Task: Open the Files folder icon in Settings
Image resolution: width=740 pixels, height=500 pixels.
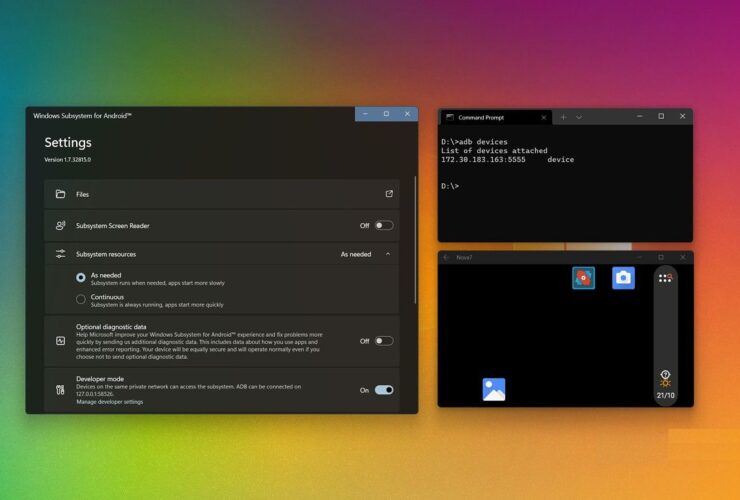Action: coord(60,194)
